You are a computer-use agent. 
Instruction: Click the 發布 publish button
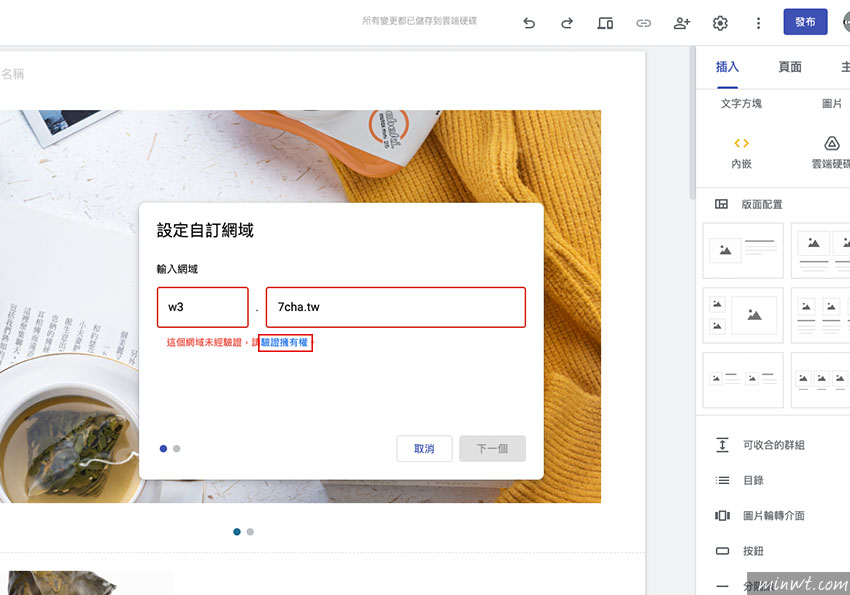pos(805,22)
